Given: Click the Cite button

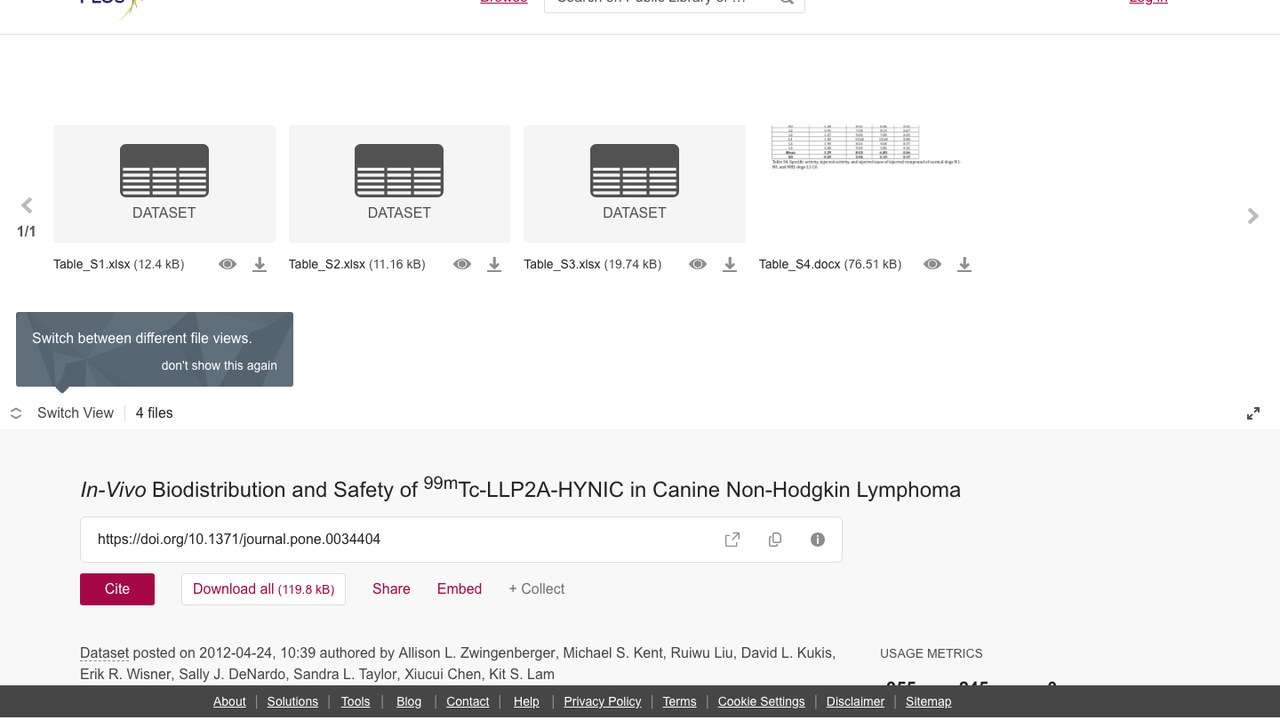Looking at the screenshot, I should pos(117,589).
